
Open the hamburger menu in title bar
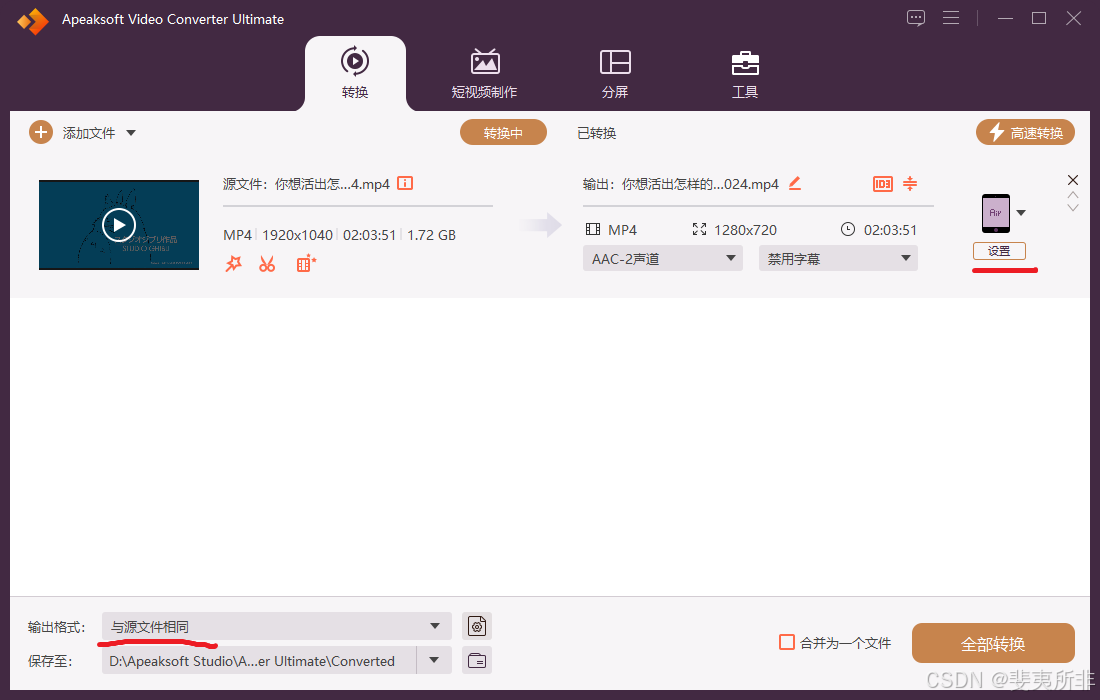click(x=951, y=18)
